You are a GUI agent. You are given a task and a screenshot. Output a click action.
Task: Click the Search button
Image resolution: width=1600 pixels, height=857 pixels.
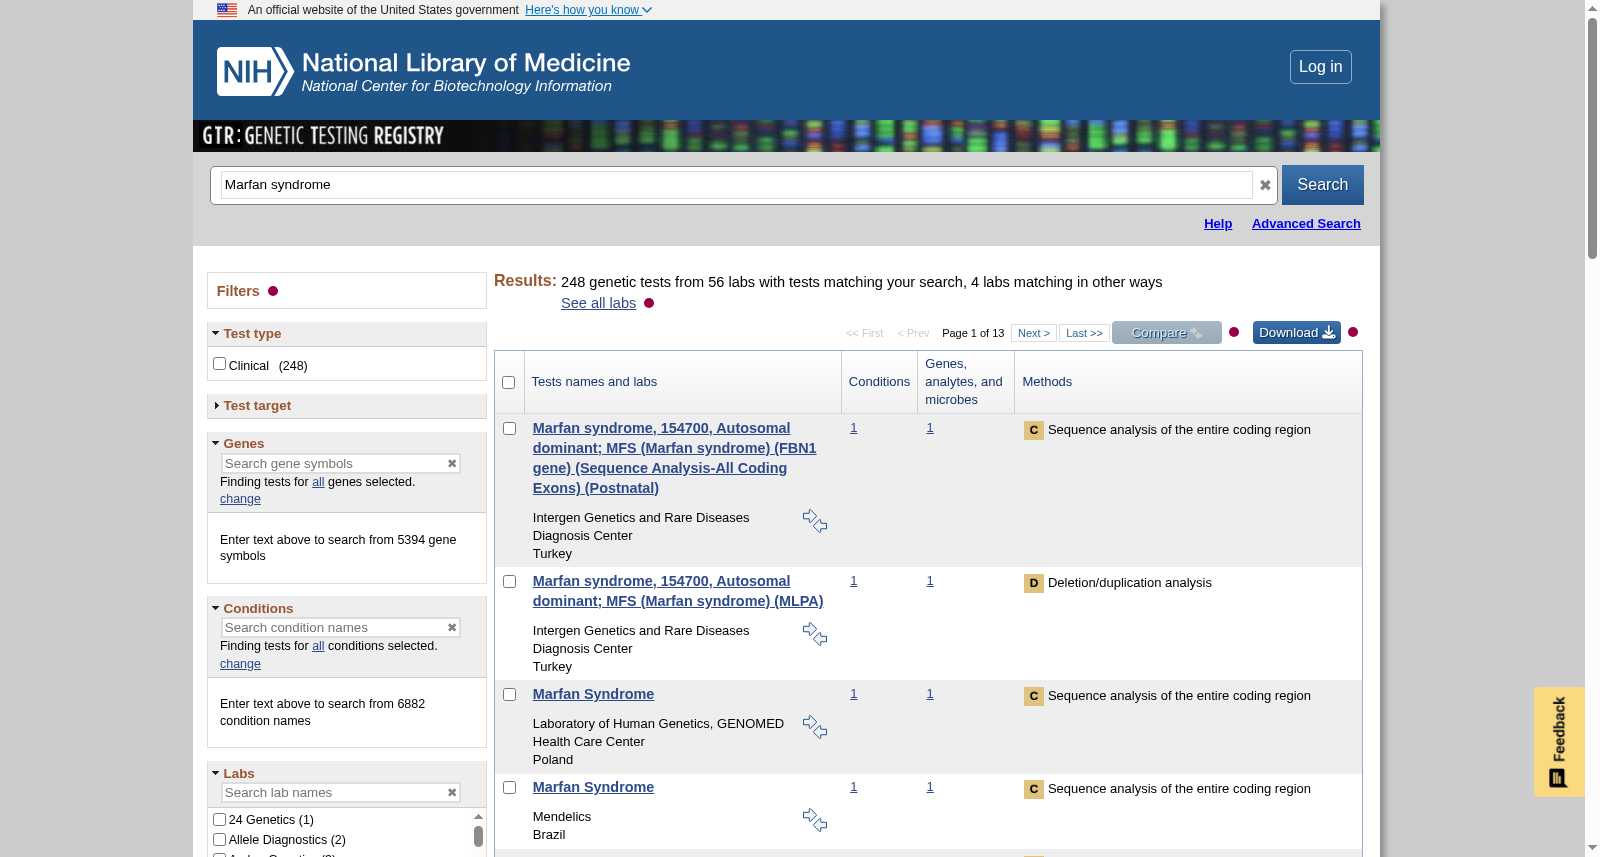[1322, 185]
